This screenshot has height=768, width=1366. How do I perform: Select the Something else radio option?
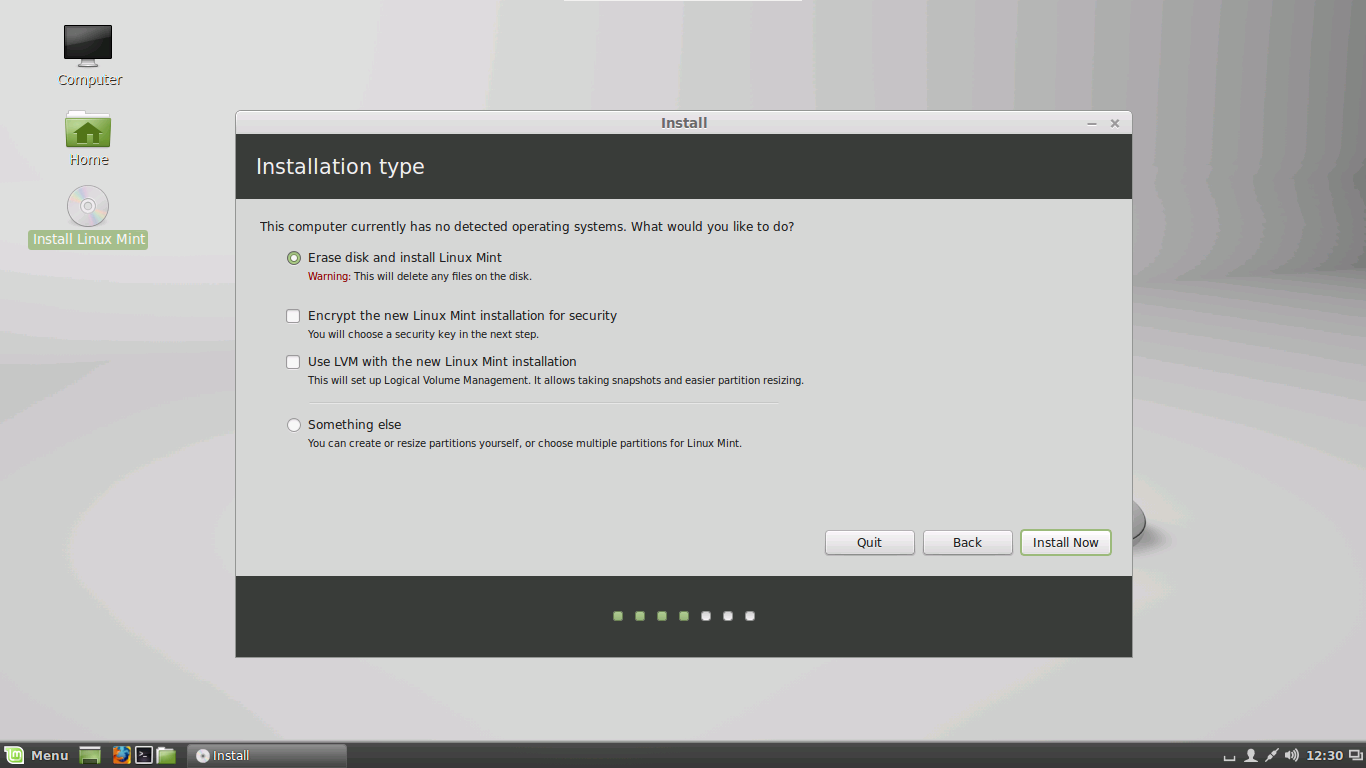294,425
